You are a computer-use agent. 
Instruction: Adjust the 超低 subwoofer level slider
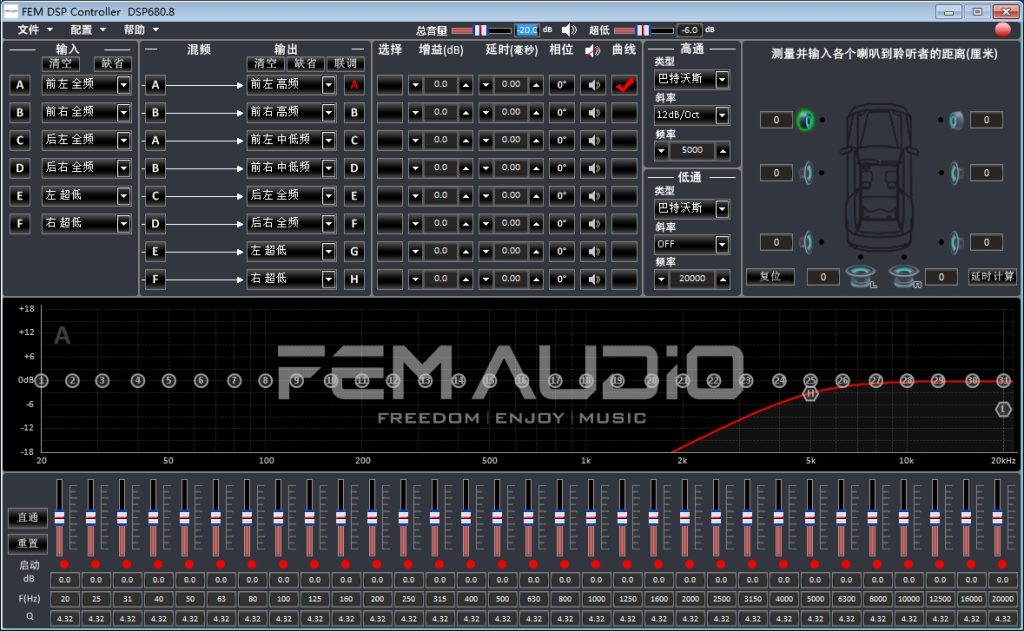click(x=644, y=30)
